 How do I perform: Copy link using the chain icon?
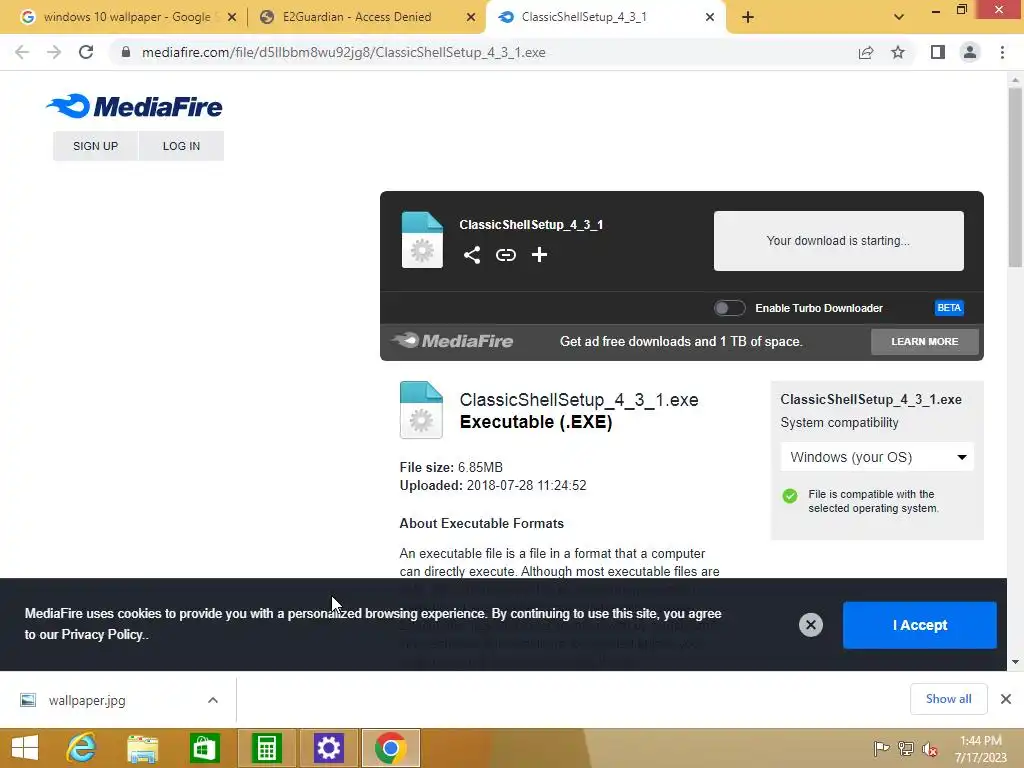click(505, 255)
